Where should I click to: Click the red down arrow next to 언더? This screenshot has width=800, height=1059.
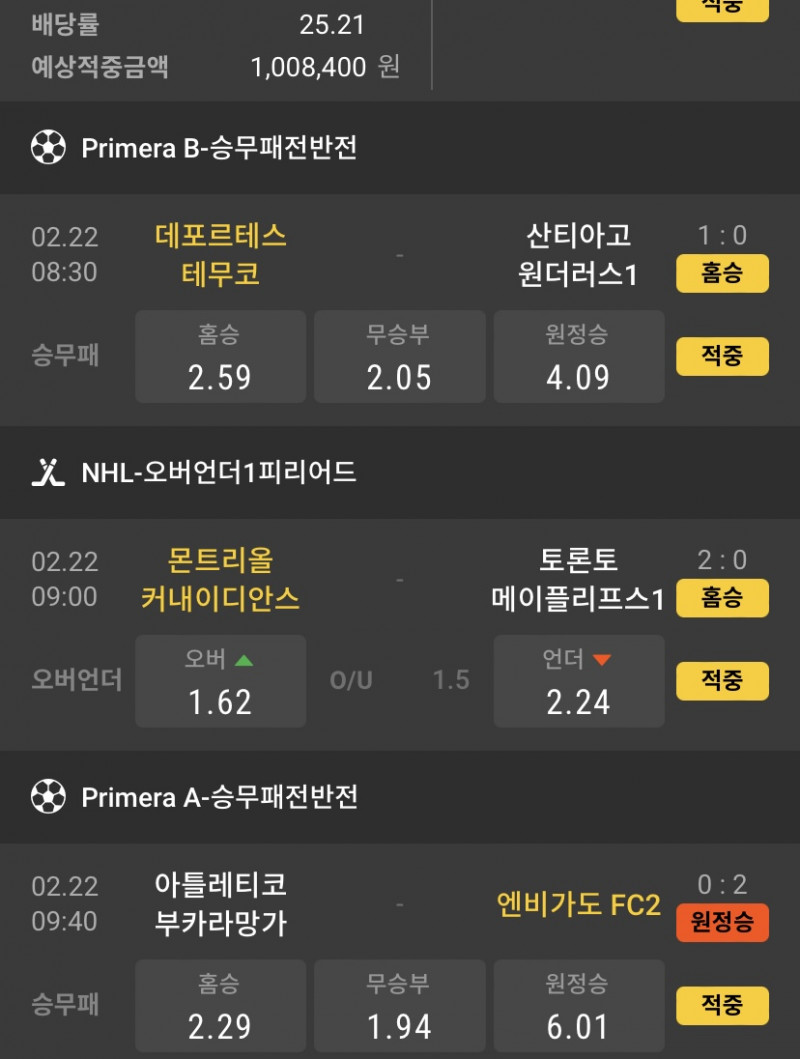pyautogui.click(x=601, y=660)
